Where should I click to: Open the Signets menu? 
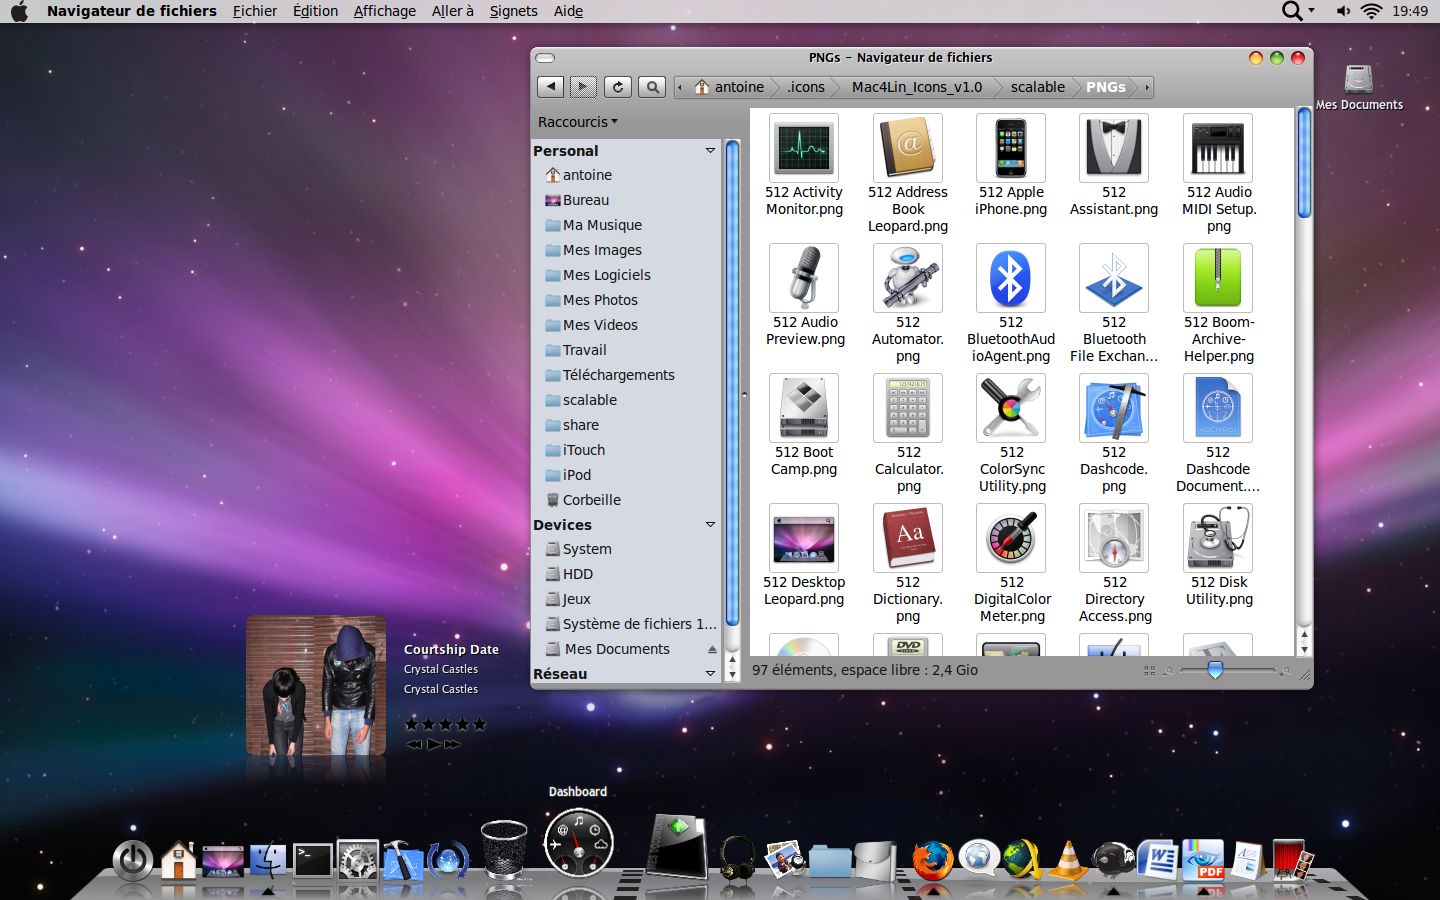(x=514, y=11)
